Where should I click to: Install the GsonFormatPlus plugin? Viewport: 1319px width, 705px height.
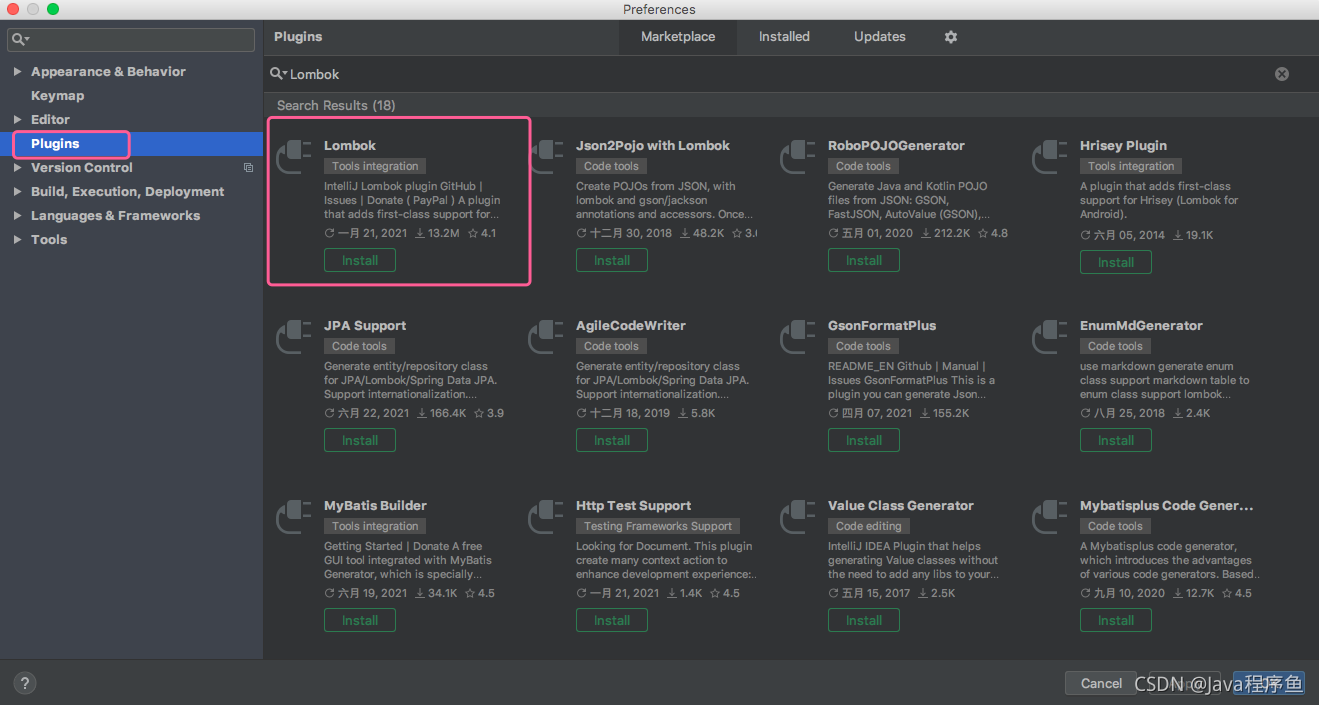click(864, 441)
